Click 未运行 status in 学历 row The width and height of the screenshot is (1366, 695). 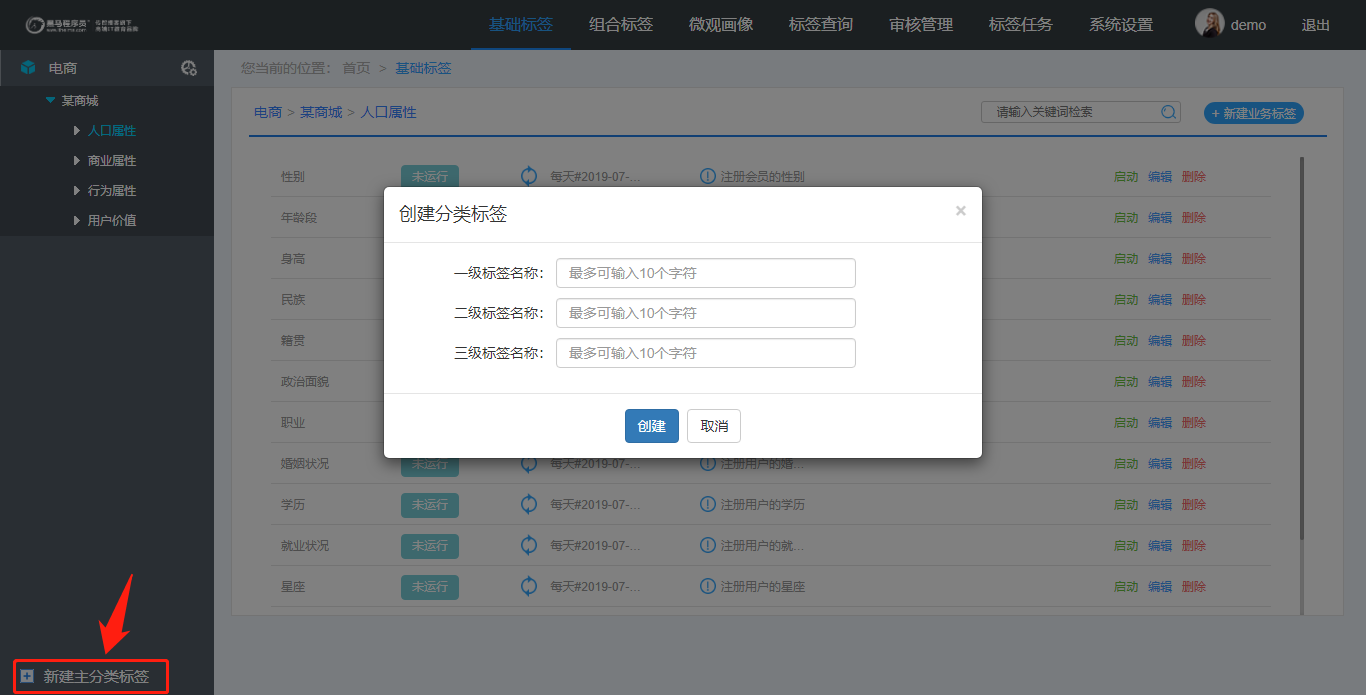coord(430,504)
